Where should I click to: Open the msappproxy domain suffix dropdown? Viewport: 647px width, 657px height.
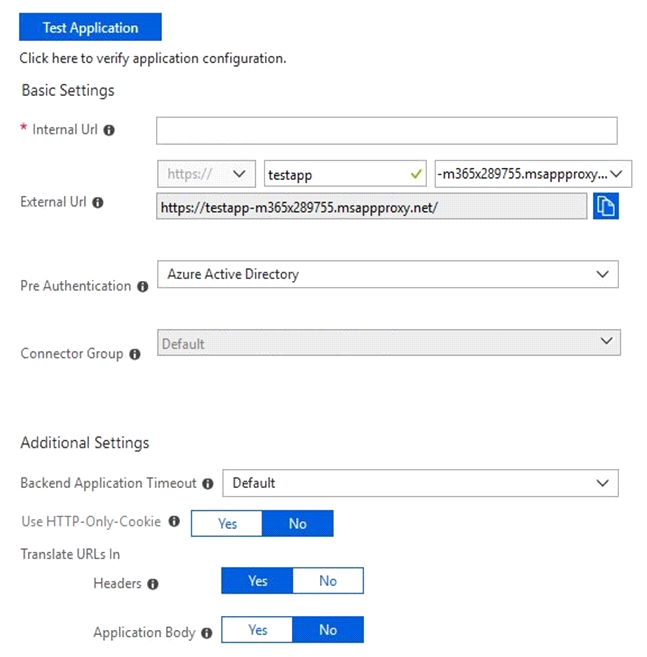533,174
